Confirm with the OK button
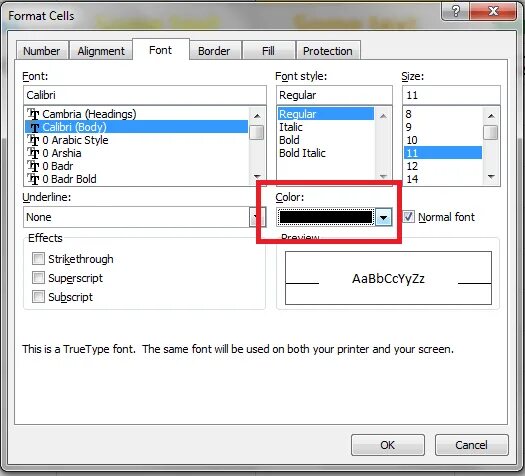 tap(388, 445)
